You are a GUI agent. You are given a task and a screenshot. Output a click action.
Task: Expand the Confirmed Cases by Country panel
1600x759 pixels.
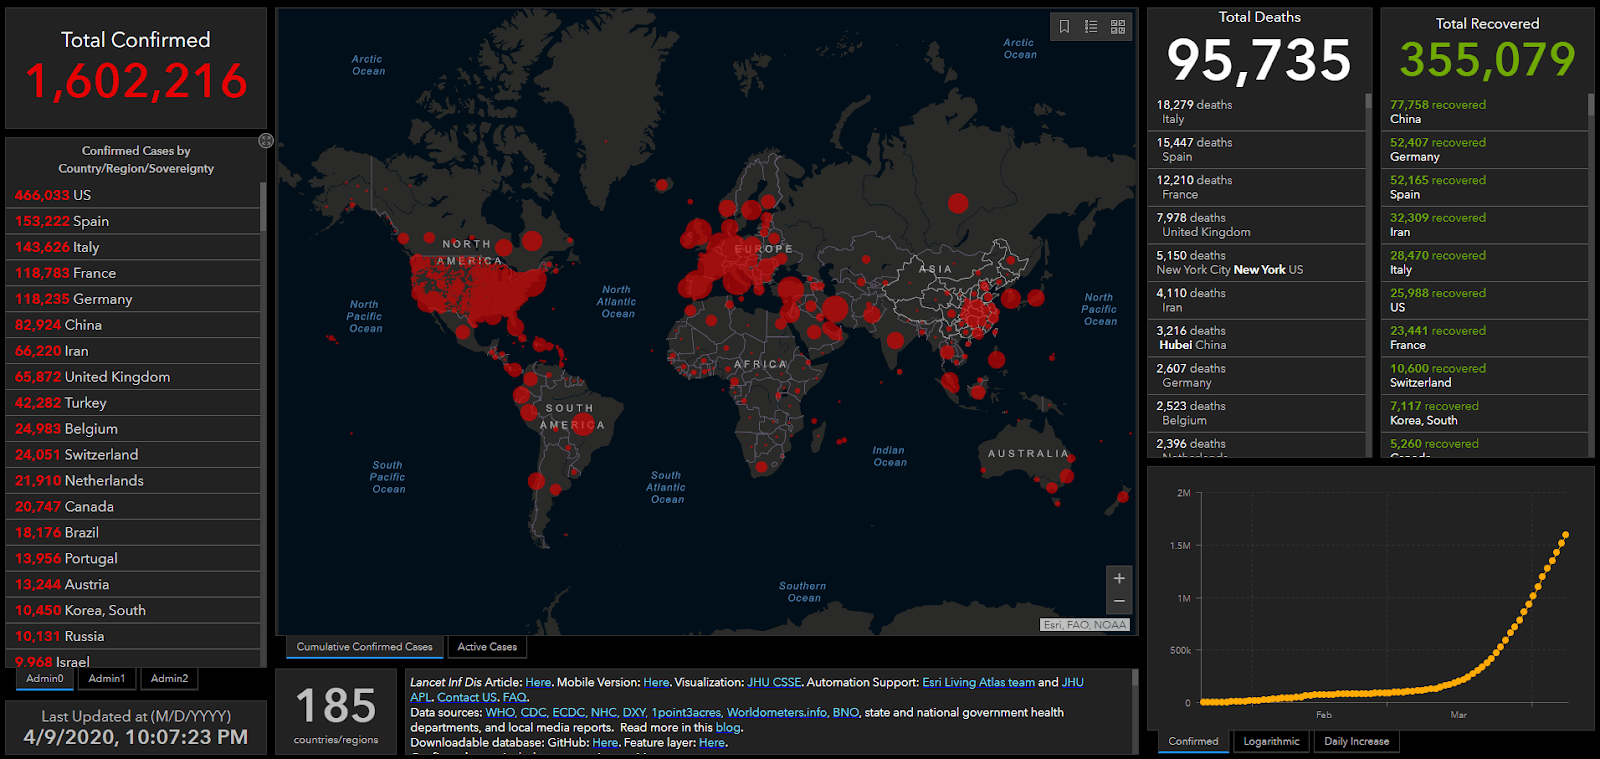coord(266,141)
